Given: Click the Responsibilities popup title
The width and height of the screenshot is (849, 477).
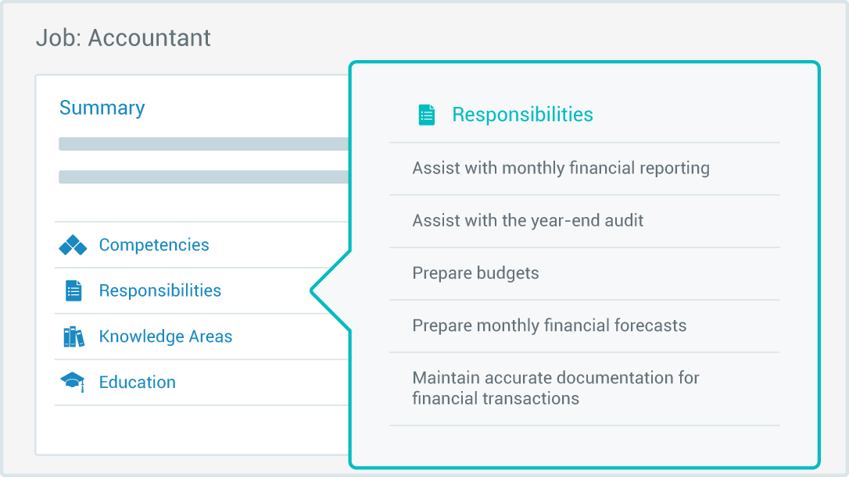Looking at the screenshot, I should (x=522, y=115).
